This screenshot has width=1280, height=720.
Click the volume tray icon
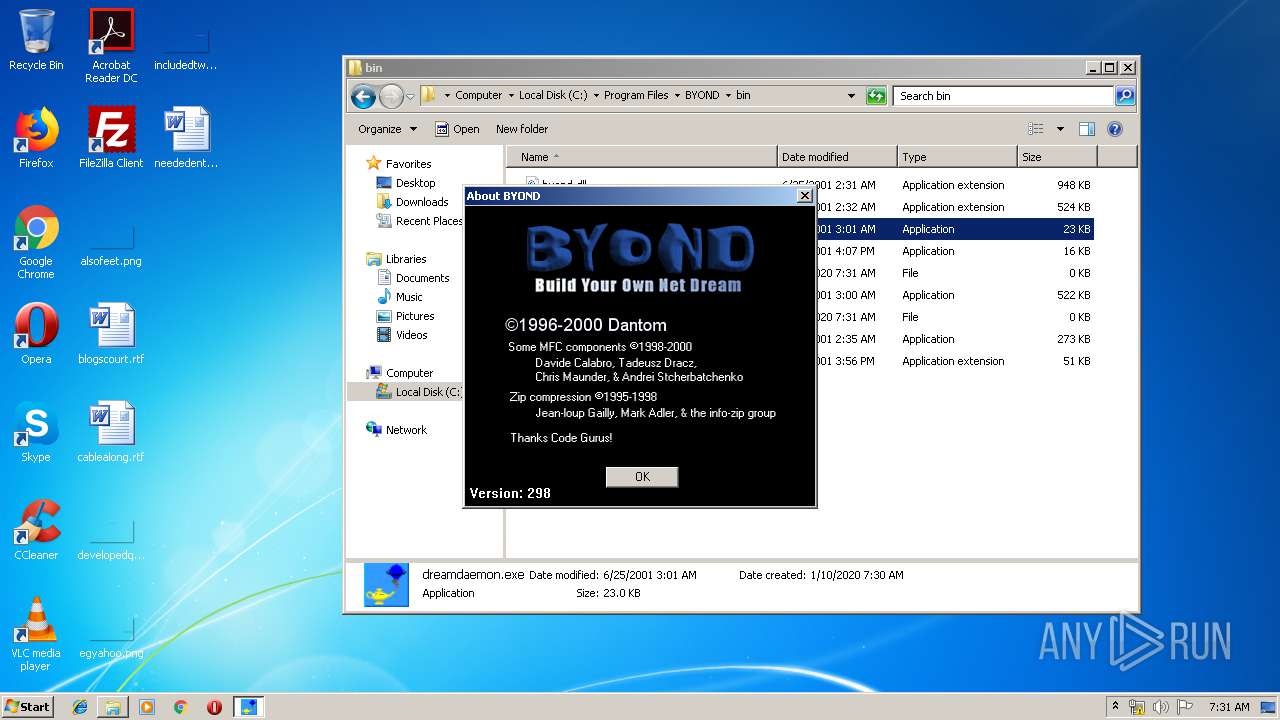tap(1160, 707)
